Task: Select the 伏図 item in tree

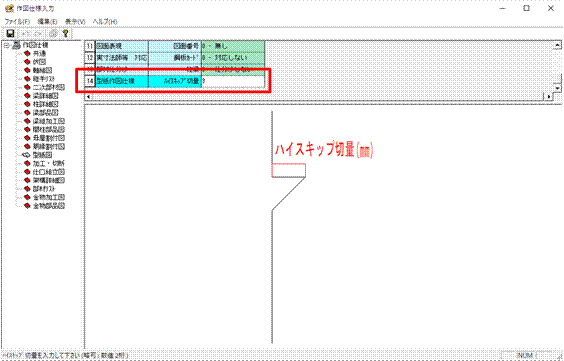Action: tap(39, 62)
